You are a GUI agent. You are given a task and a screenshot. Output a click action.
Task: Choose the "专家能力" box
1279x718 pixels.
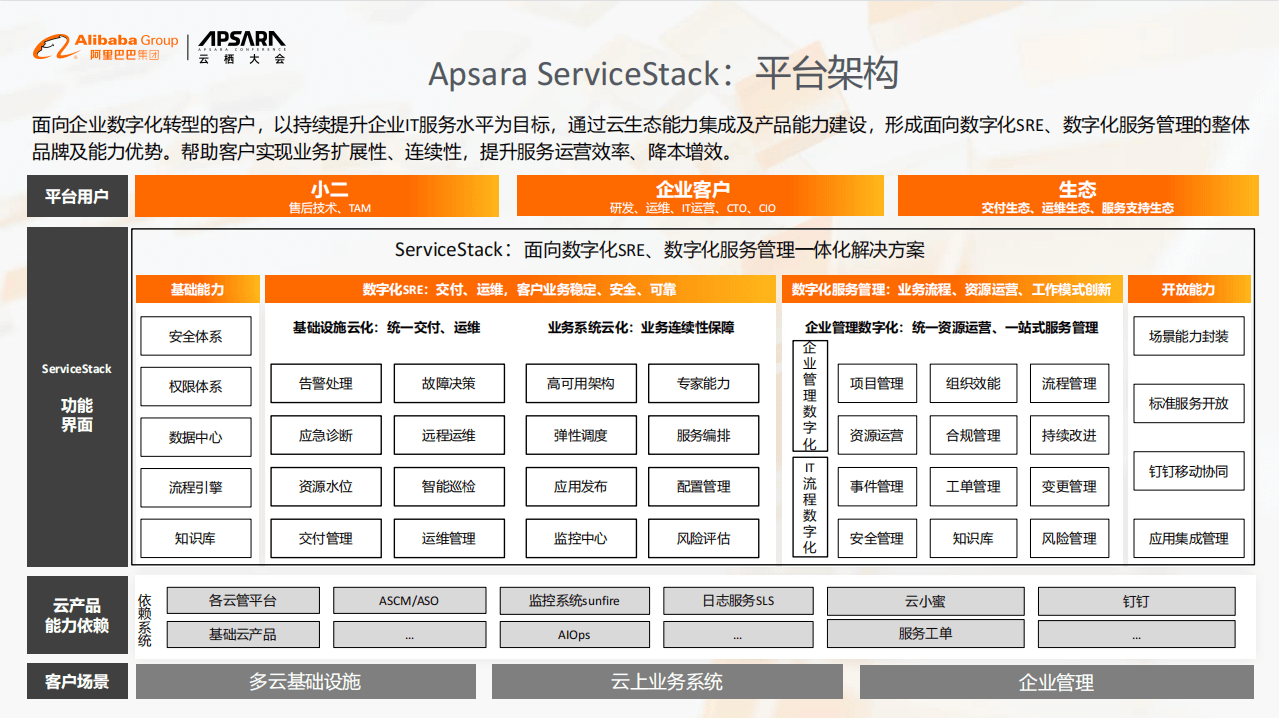point(704,383)
